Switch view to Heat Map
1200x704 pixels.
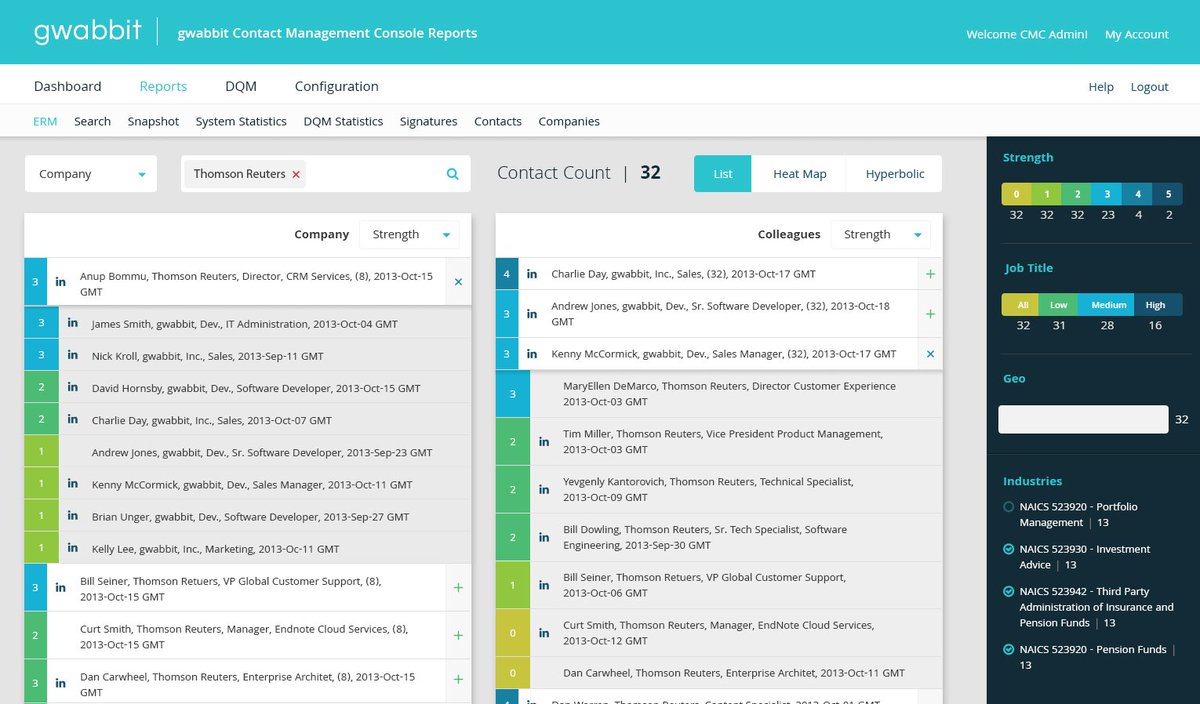click(799, 174)
